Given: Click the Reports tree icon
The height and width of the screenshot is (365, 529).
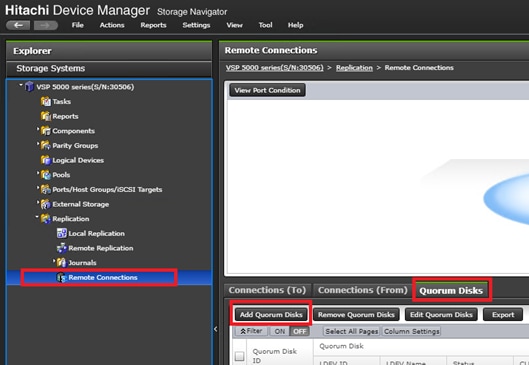Looking at the screenshot, I should [x=46, y=116].
